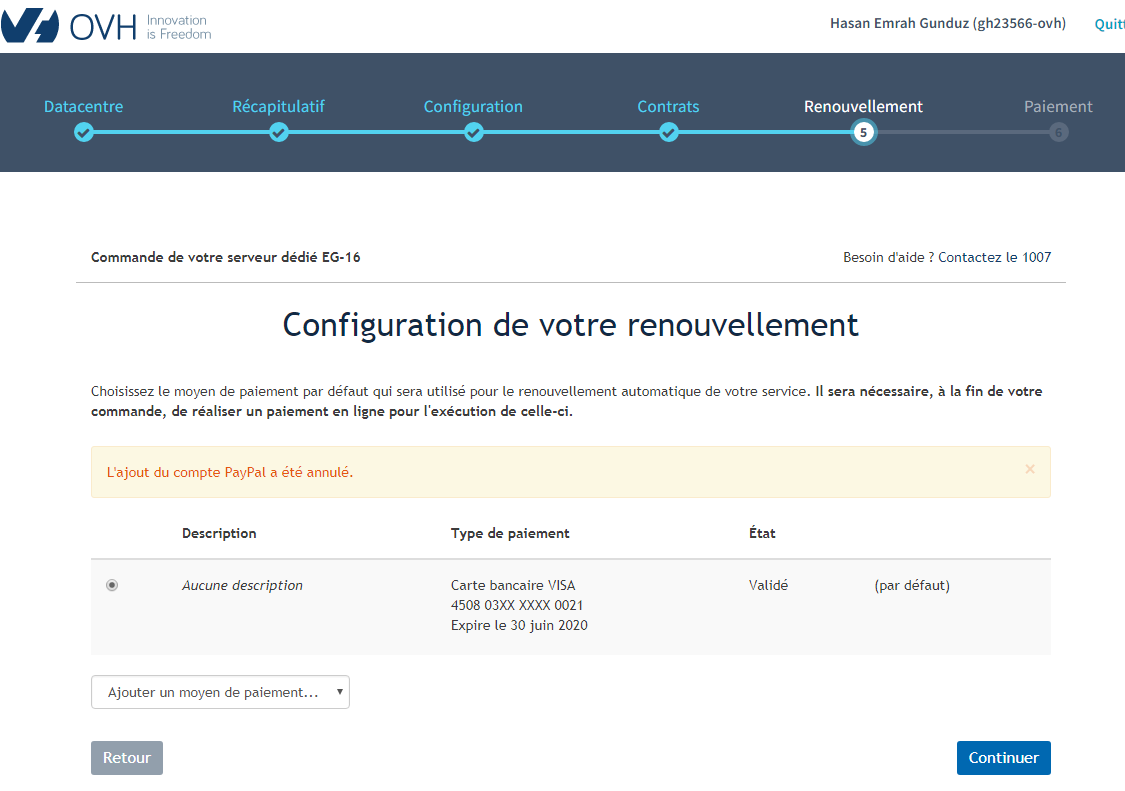
Task: Click the 'État' column header
Action: point(762,533)
